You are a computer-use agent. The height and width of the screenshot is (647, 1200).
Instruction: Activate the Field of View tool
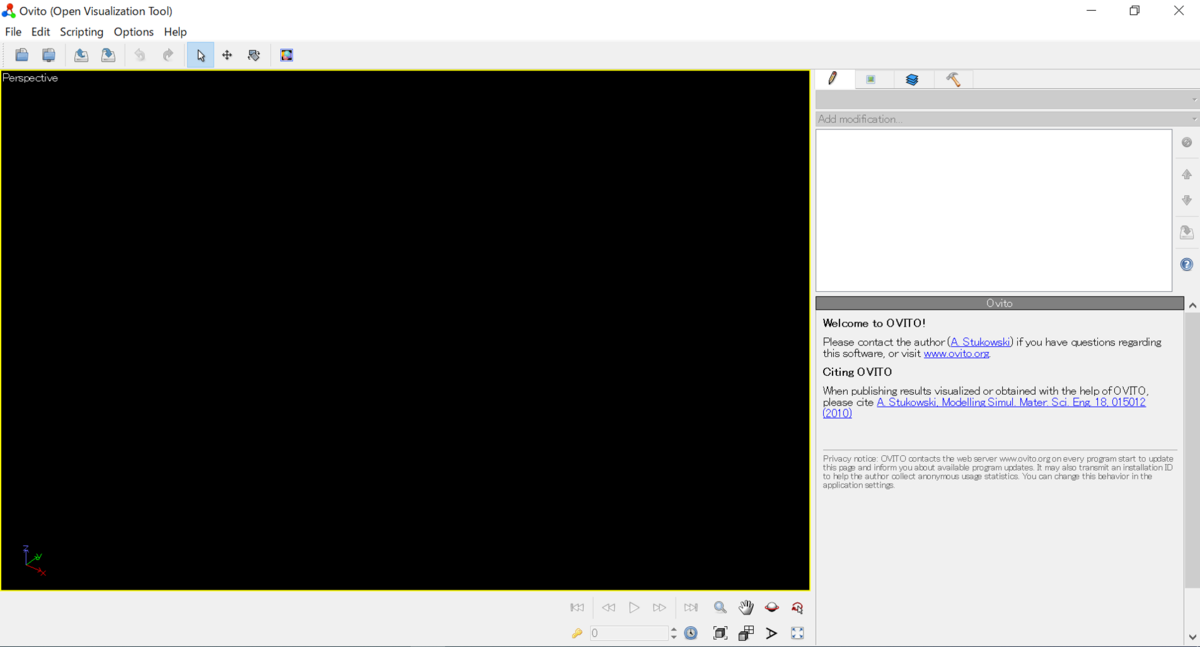pos(772,633)
